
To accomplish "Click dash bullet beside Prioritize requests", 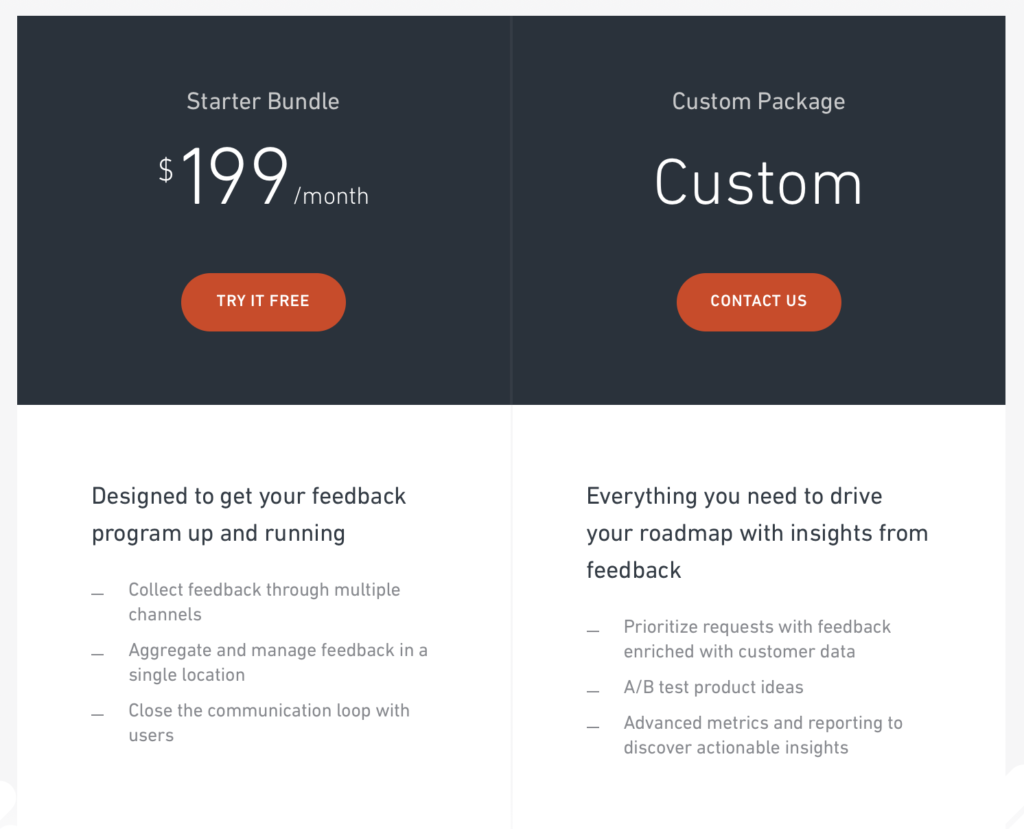I will pos(593,631).
